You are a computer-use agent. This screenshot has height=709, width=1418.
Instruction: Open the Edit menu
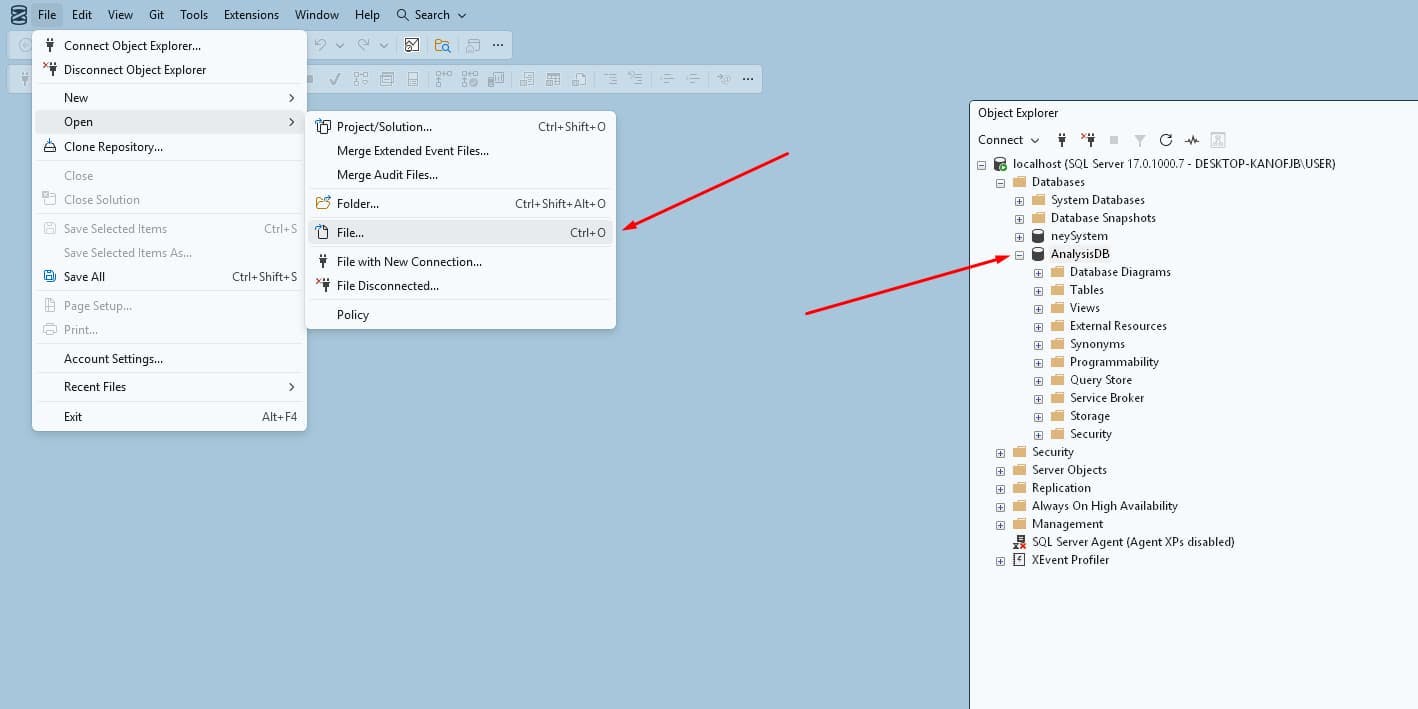pyautogui.click(x=82, y=15)
